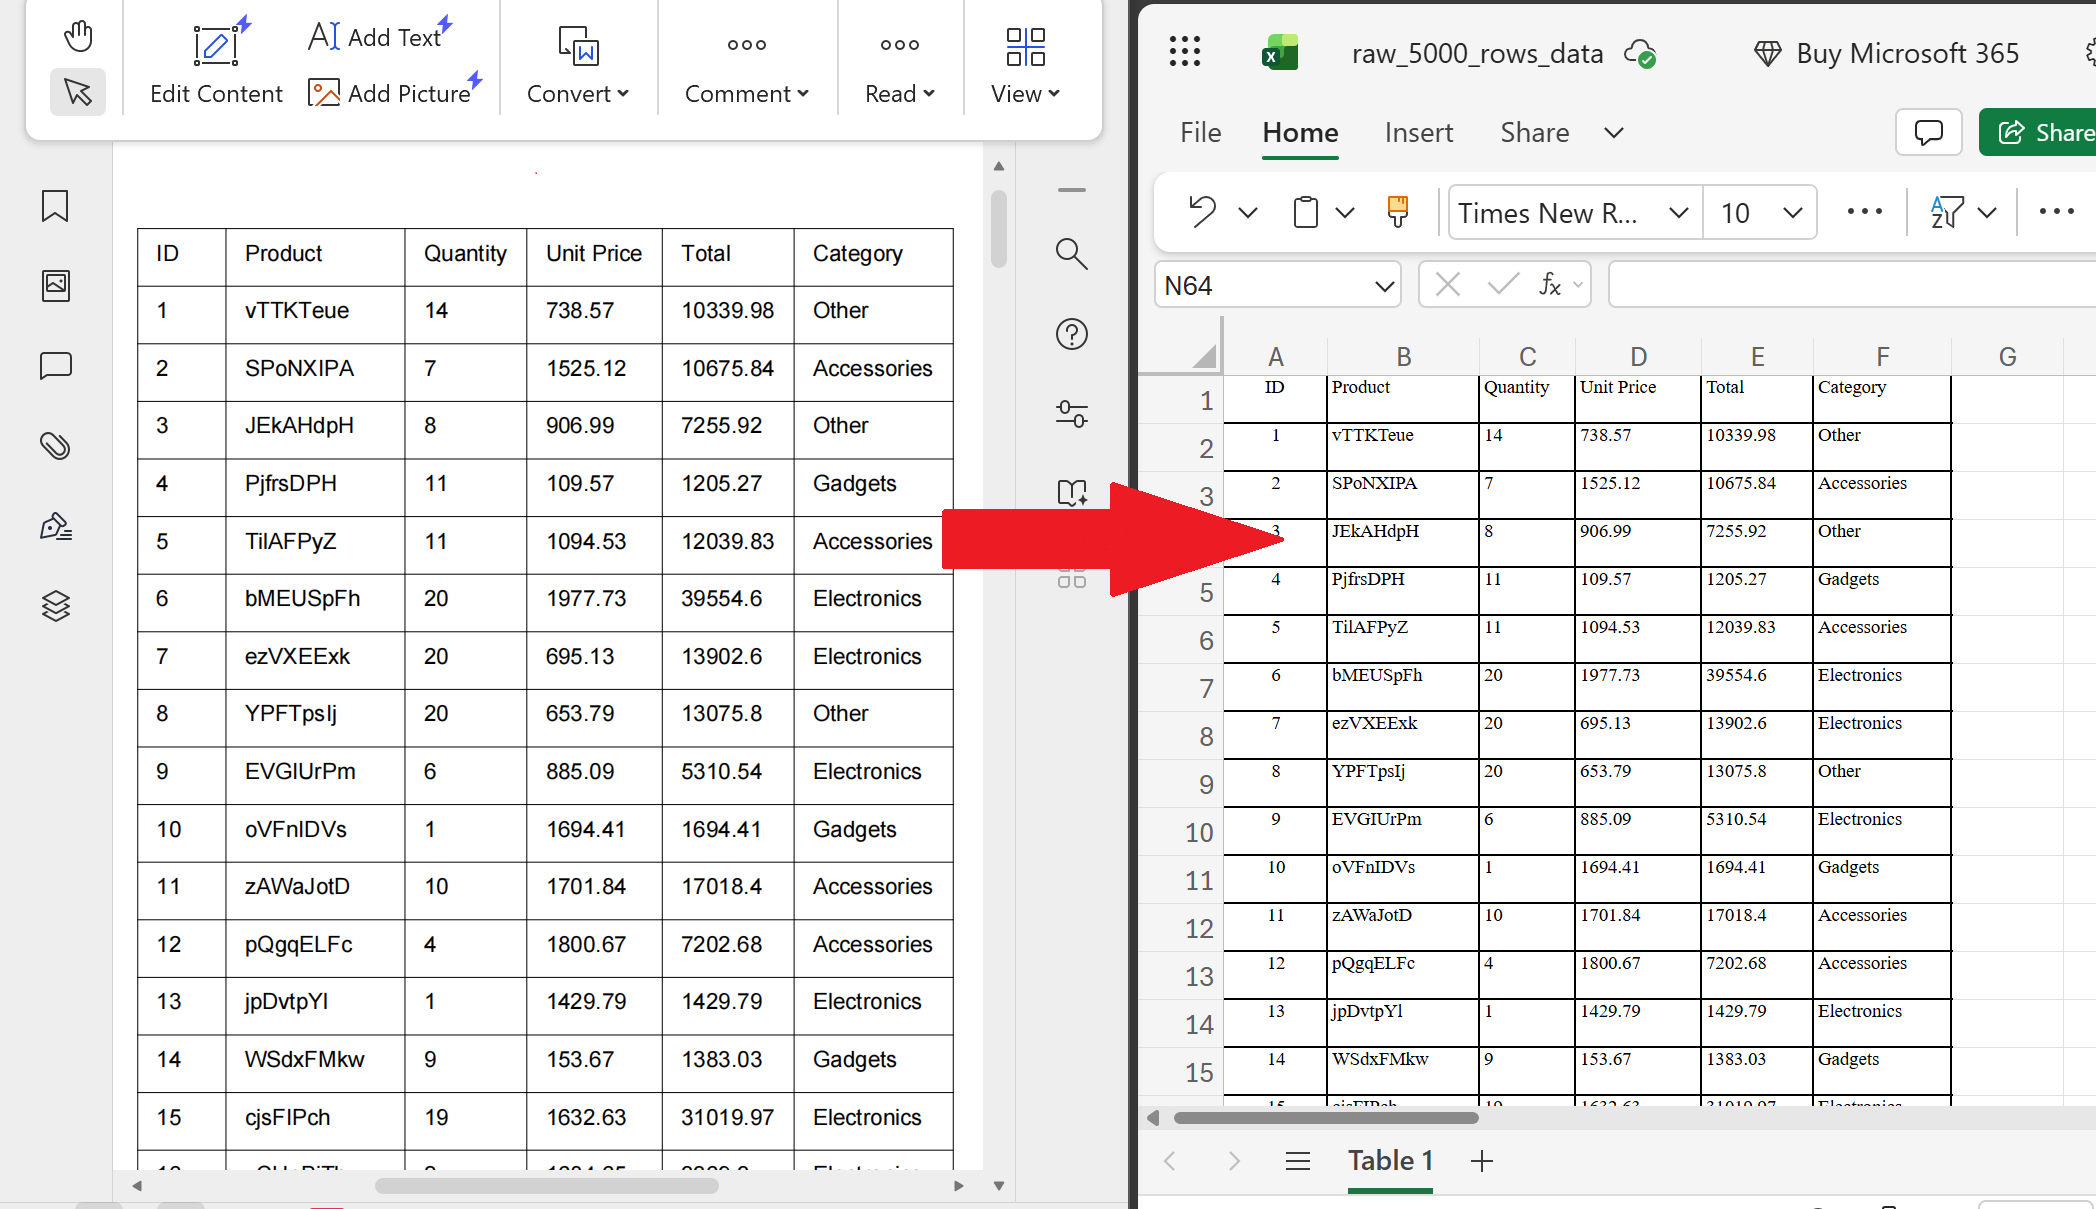Open the Convert dropdown

click(578, 94)
